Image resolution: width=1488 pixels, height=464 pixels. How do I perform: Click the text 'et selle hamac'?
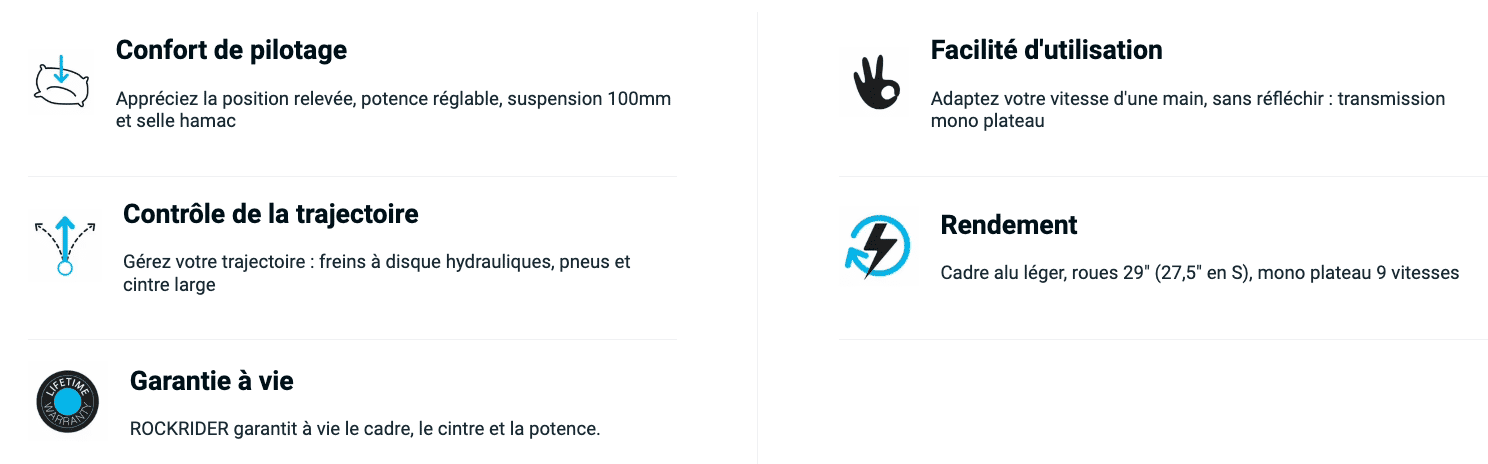(x=175, y=121)
